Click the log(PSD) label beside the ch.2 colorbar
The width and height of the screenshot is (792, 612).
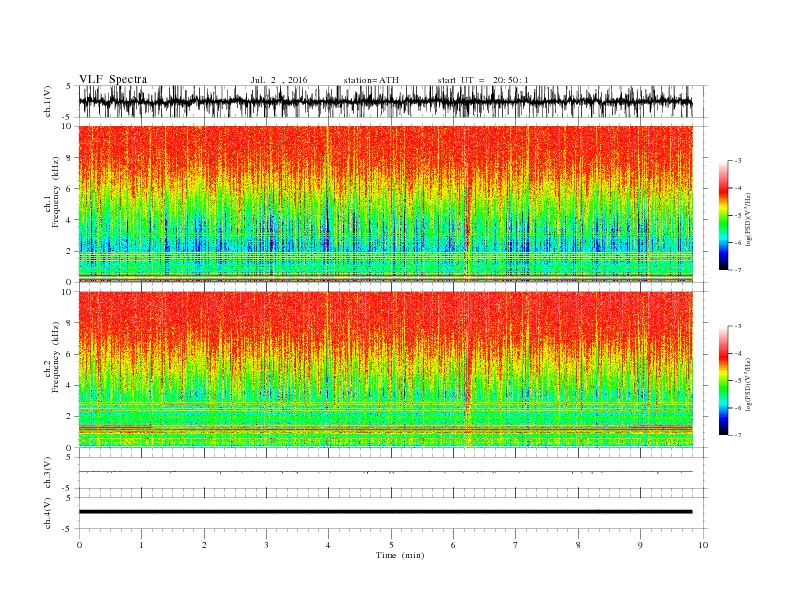[749, 384]
